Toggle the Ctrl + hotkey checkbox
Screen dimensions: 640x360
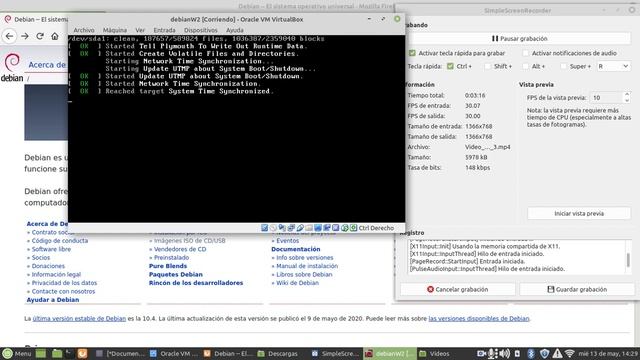point(450,66)
